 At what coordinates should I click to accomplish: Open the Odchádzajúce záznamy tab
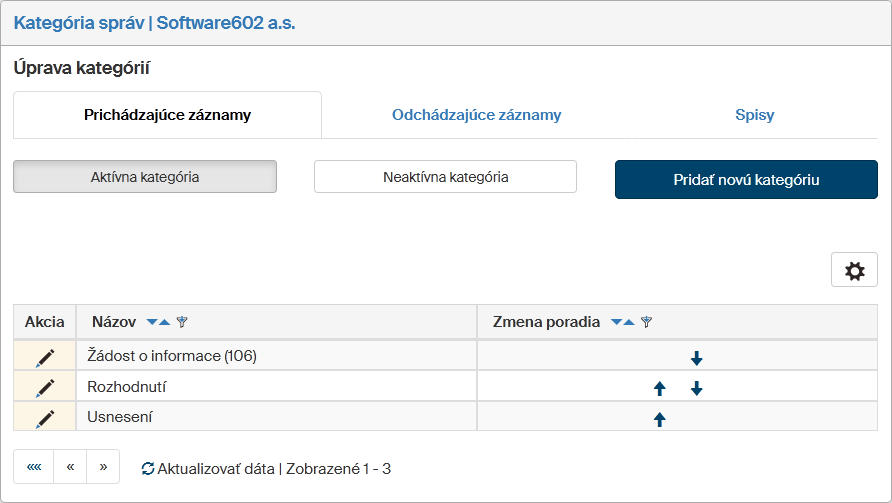click(x=477, y=115)
